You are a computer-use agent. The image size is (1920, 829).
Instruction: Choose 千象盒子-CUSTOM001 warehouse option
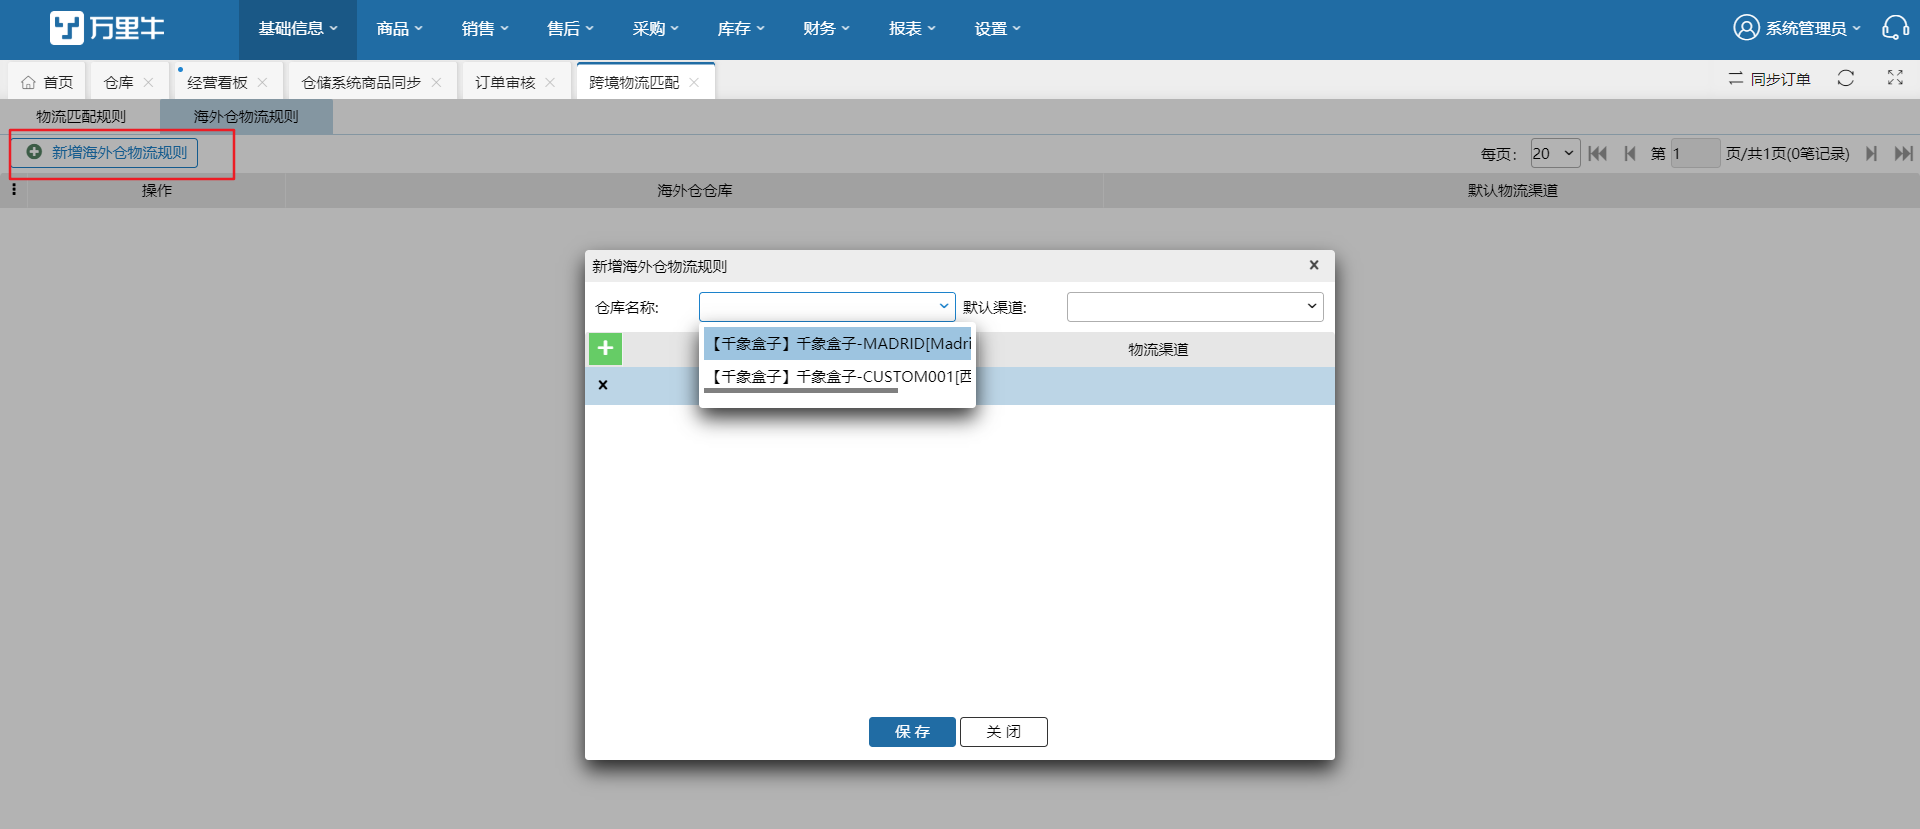tap(838, 377)
